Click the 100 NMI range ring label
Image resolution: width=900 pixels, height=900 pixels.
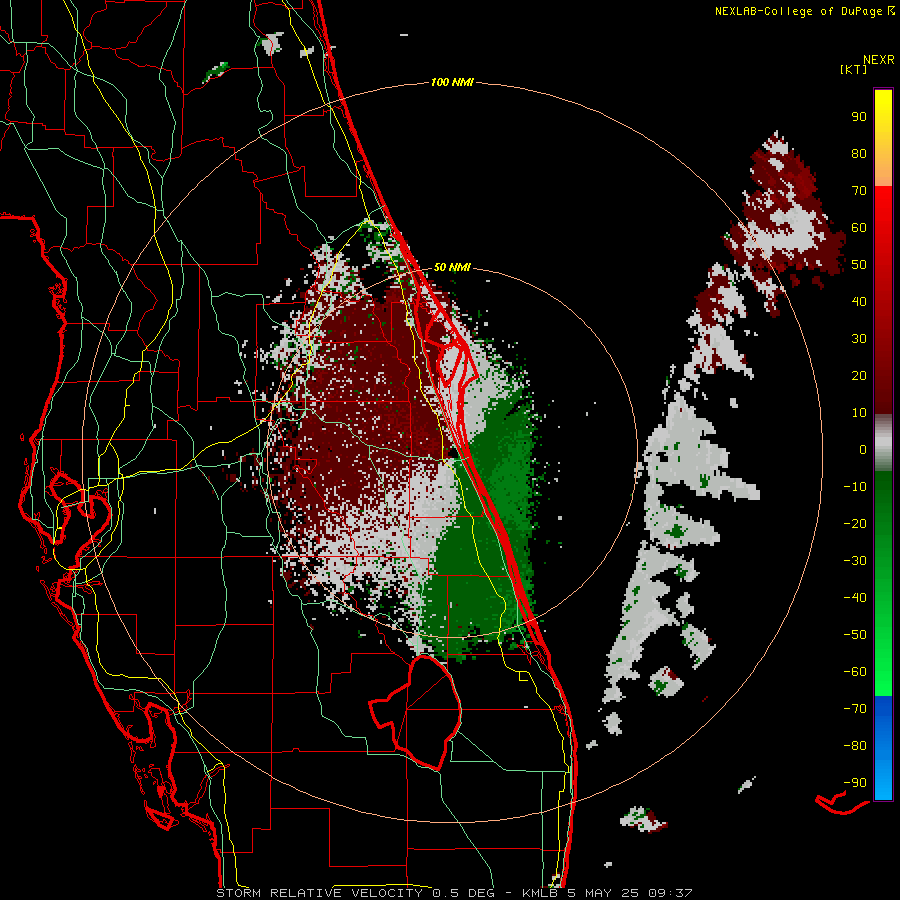(452, 83)
